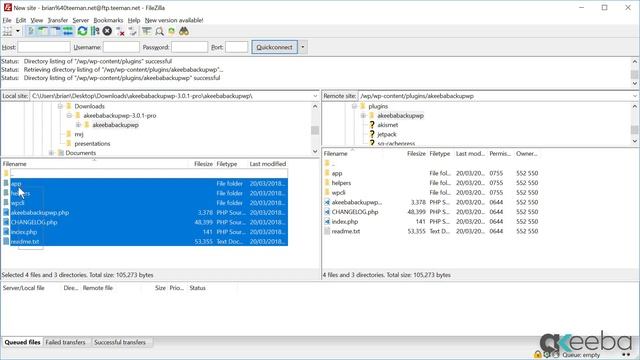Select remote wpcli folder icon

(327, 192)
